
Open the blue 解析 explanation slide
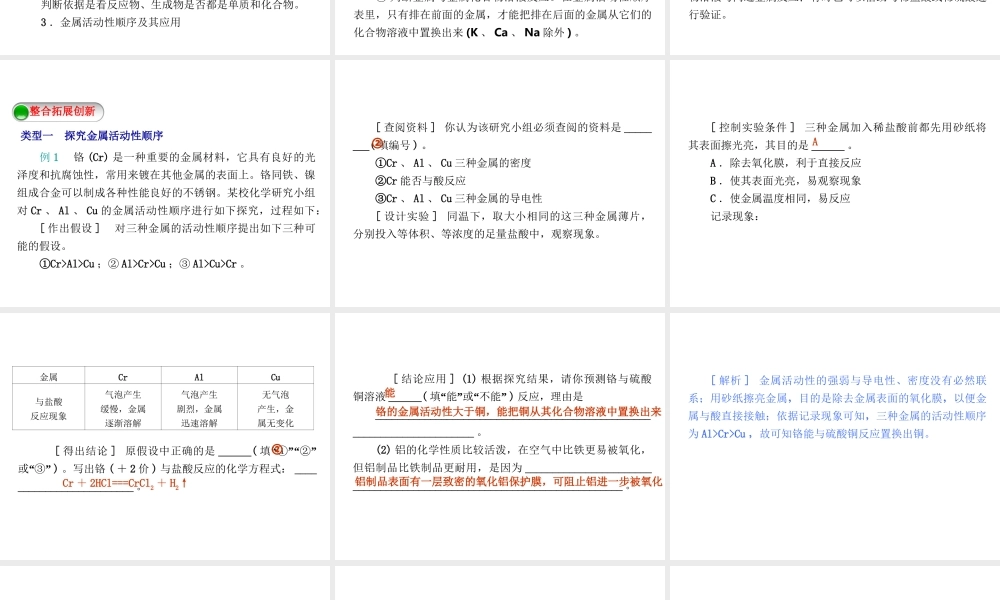(835, 436)
